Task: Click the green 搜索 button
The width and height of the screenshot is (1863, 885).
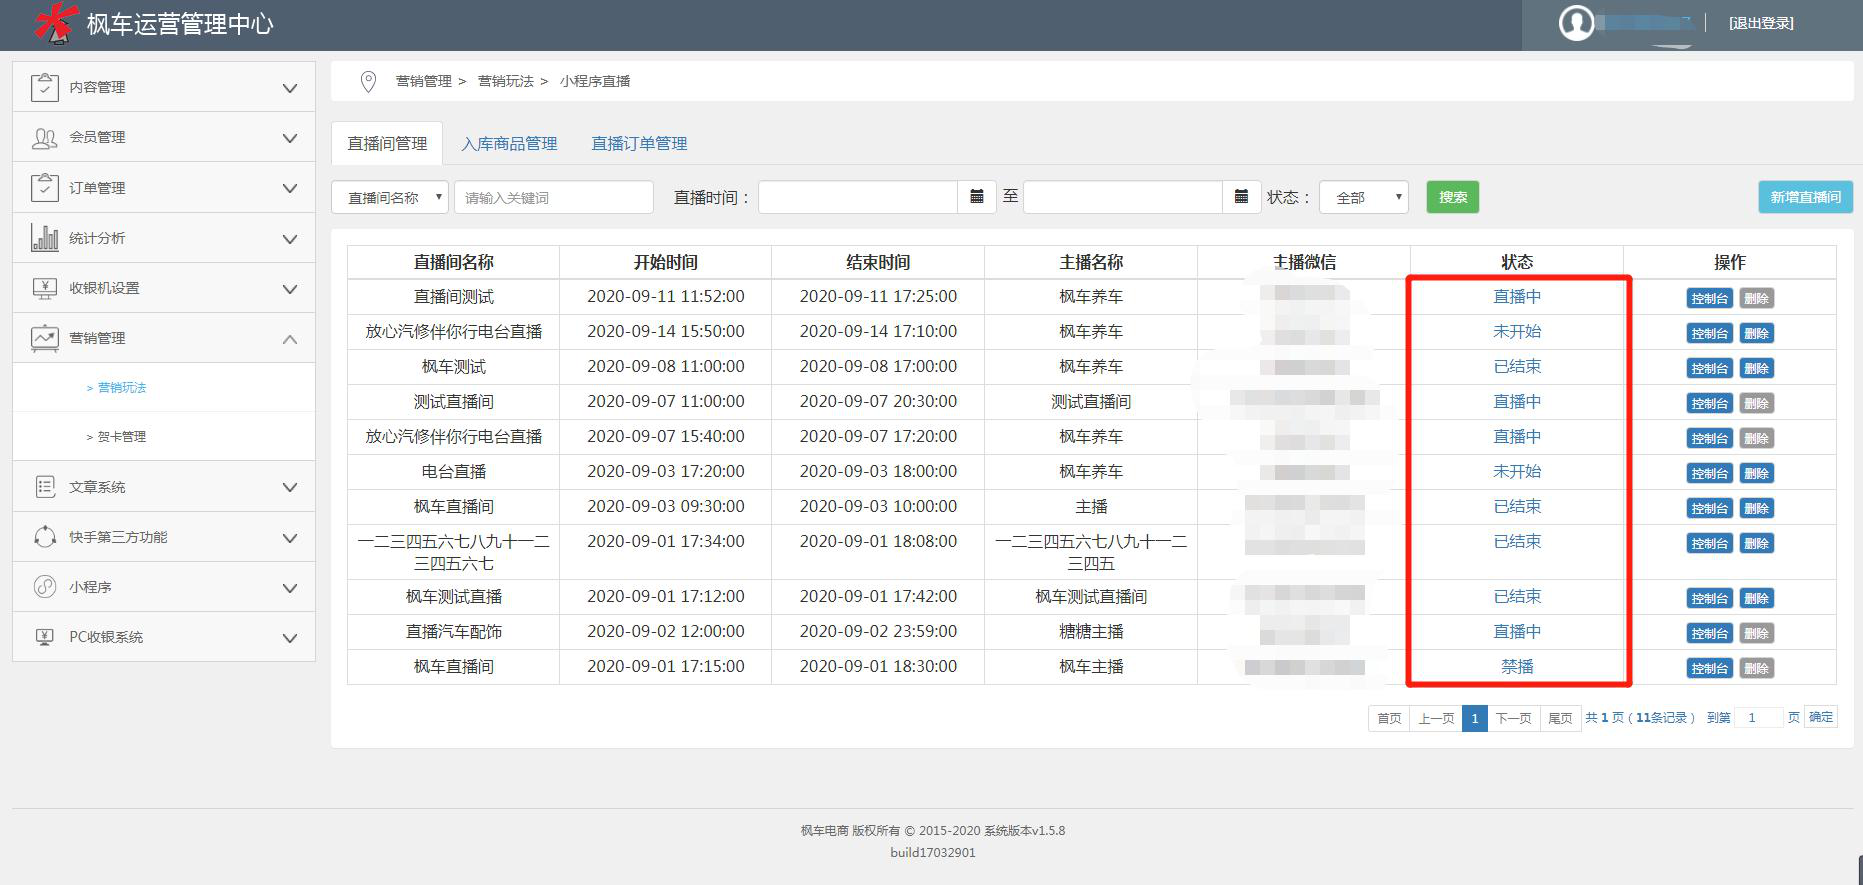Action: 1453,197
